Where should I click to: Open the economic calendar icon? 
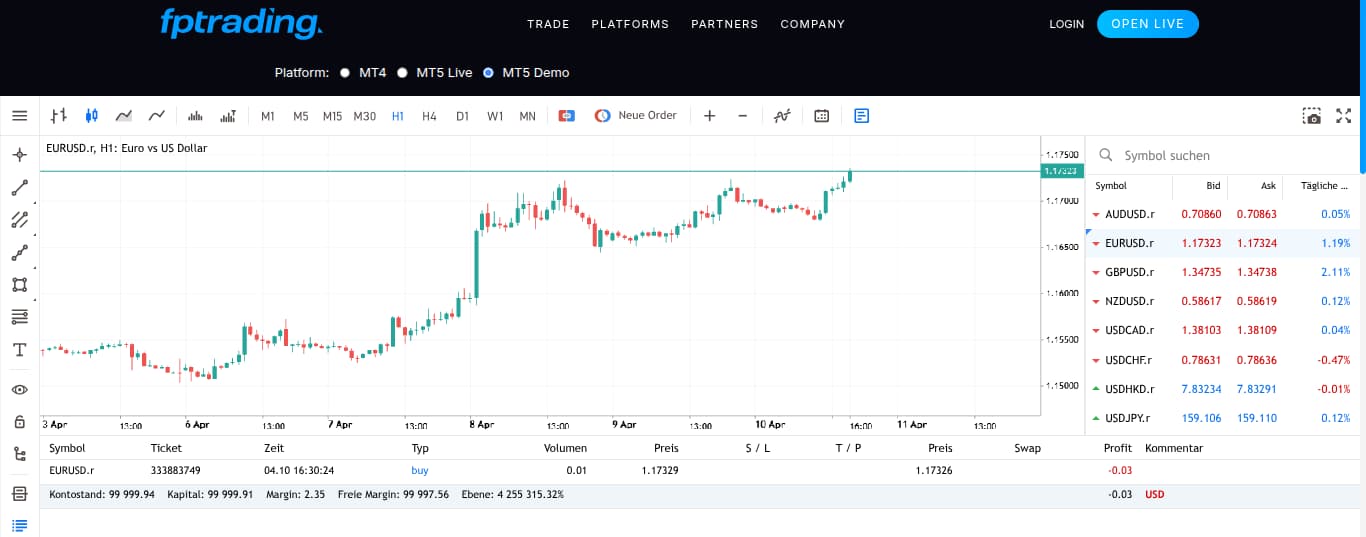coord(822,116)
